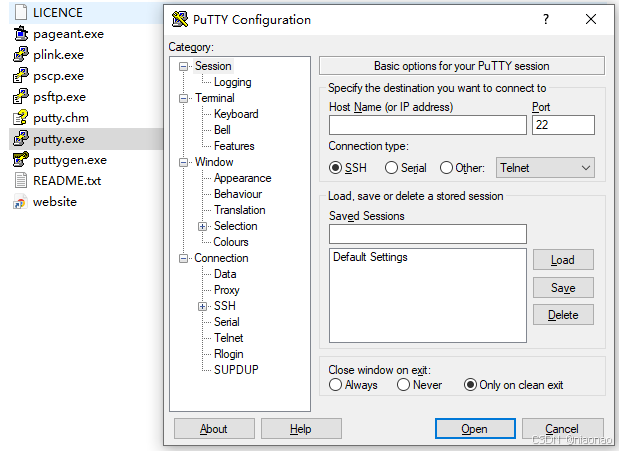Focus the Saved Sessions name field
The image size is (619, 451).
pos(428,234)
